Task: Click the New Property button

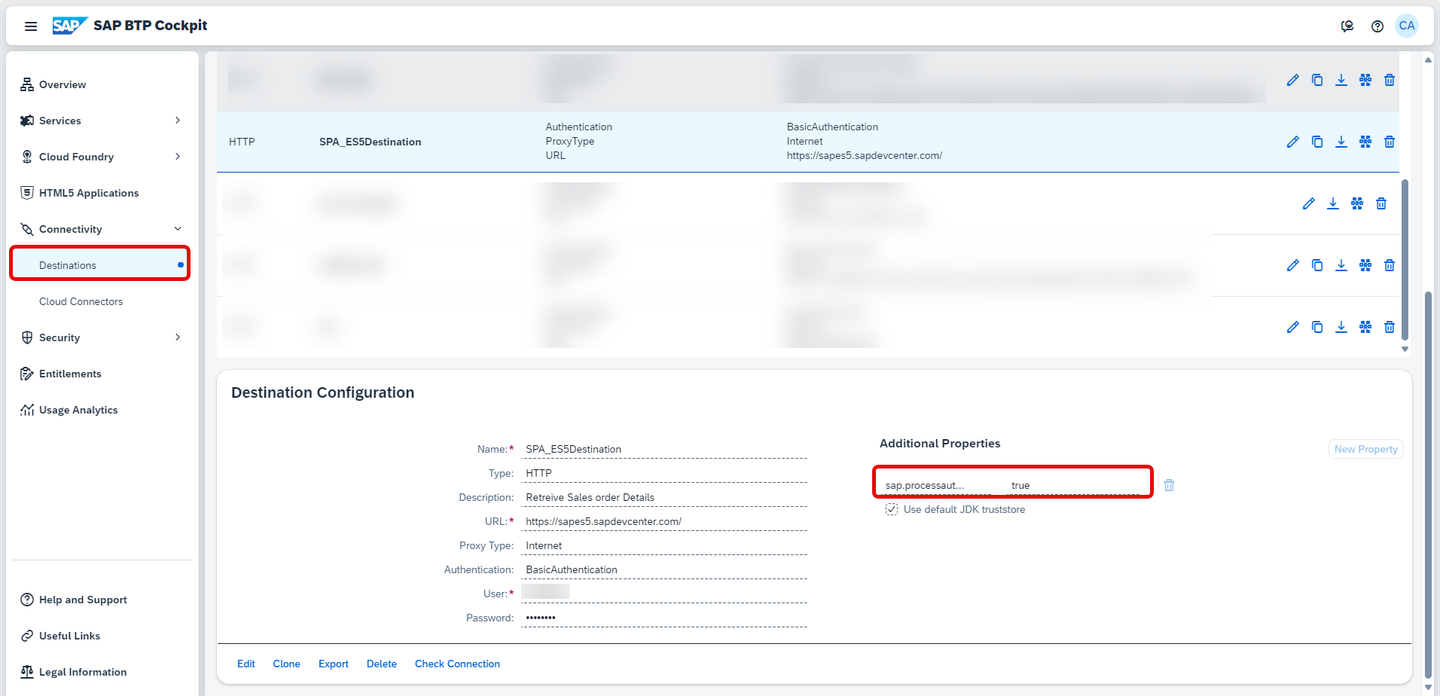Action: coord(1366,449)
